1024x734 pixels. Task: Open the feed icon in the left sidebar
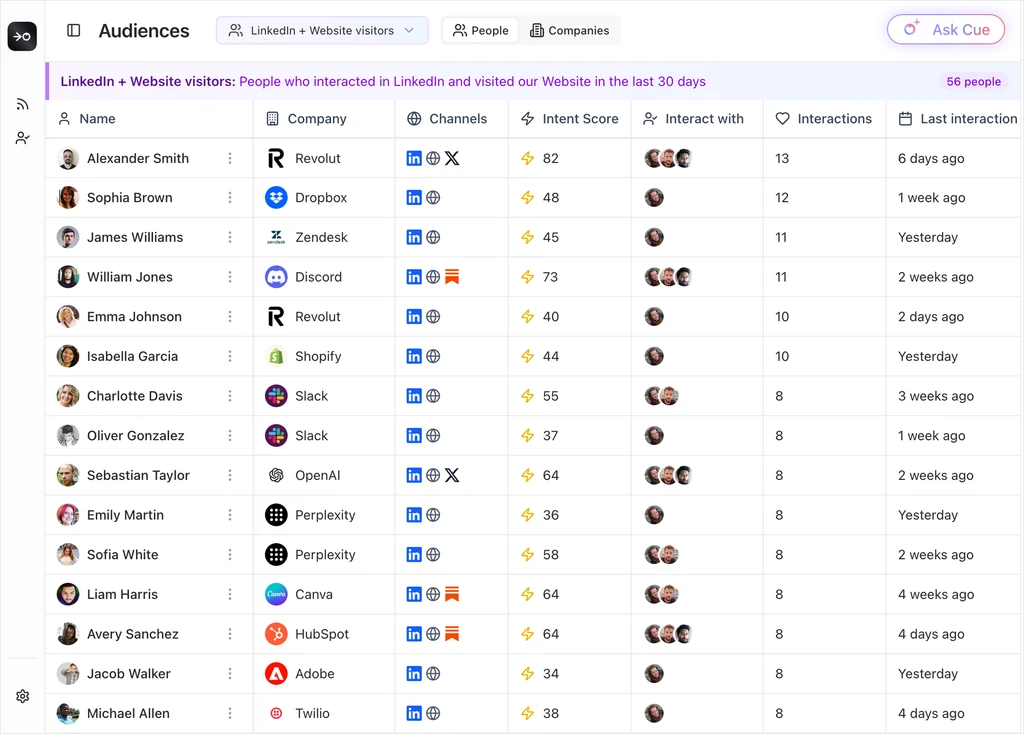[x=22, y=103]
